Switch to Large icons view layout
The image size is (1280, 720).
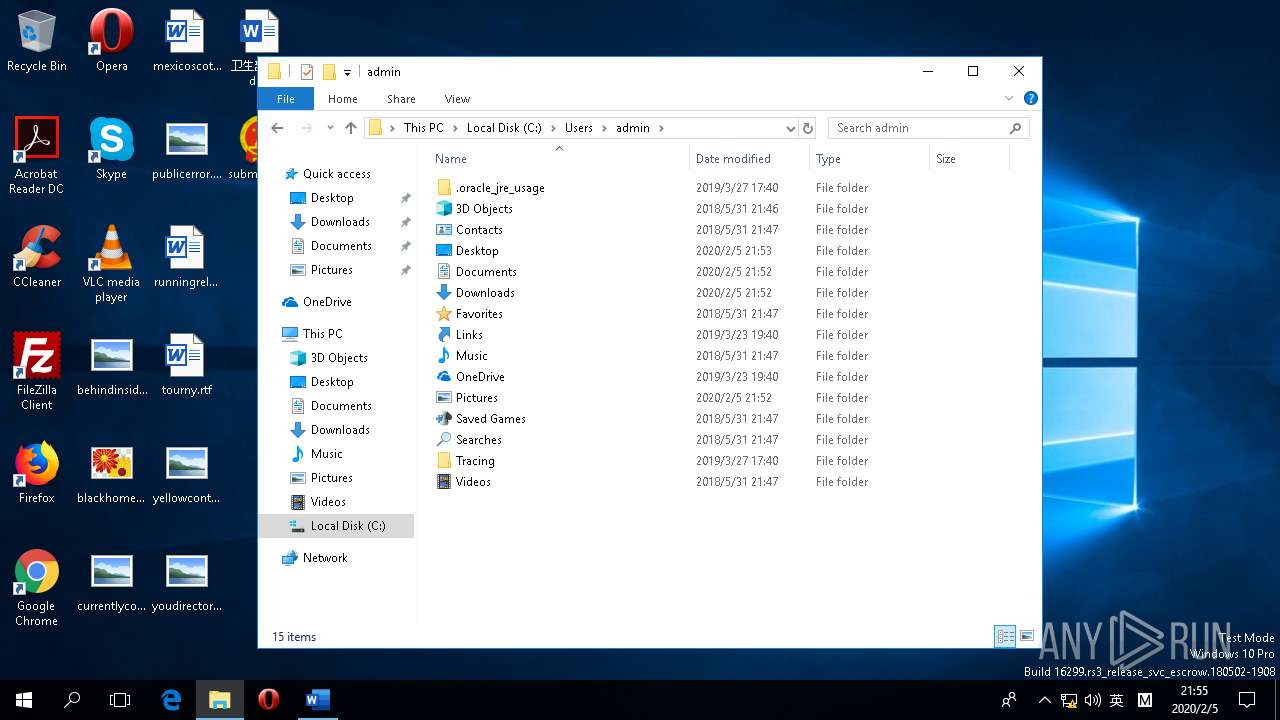pos(1027,636)
